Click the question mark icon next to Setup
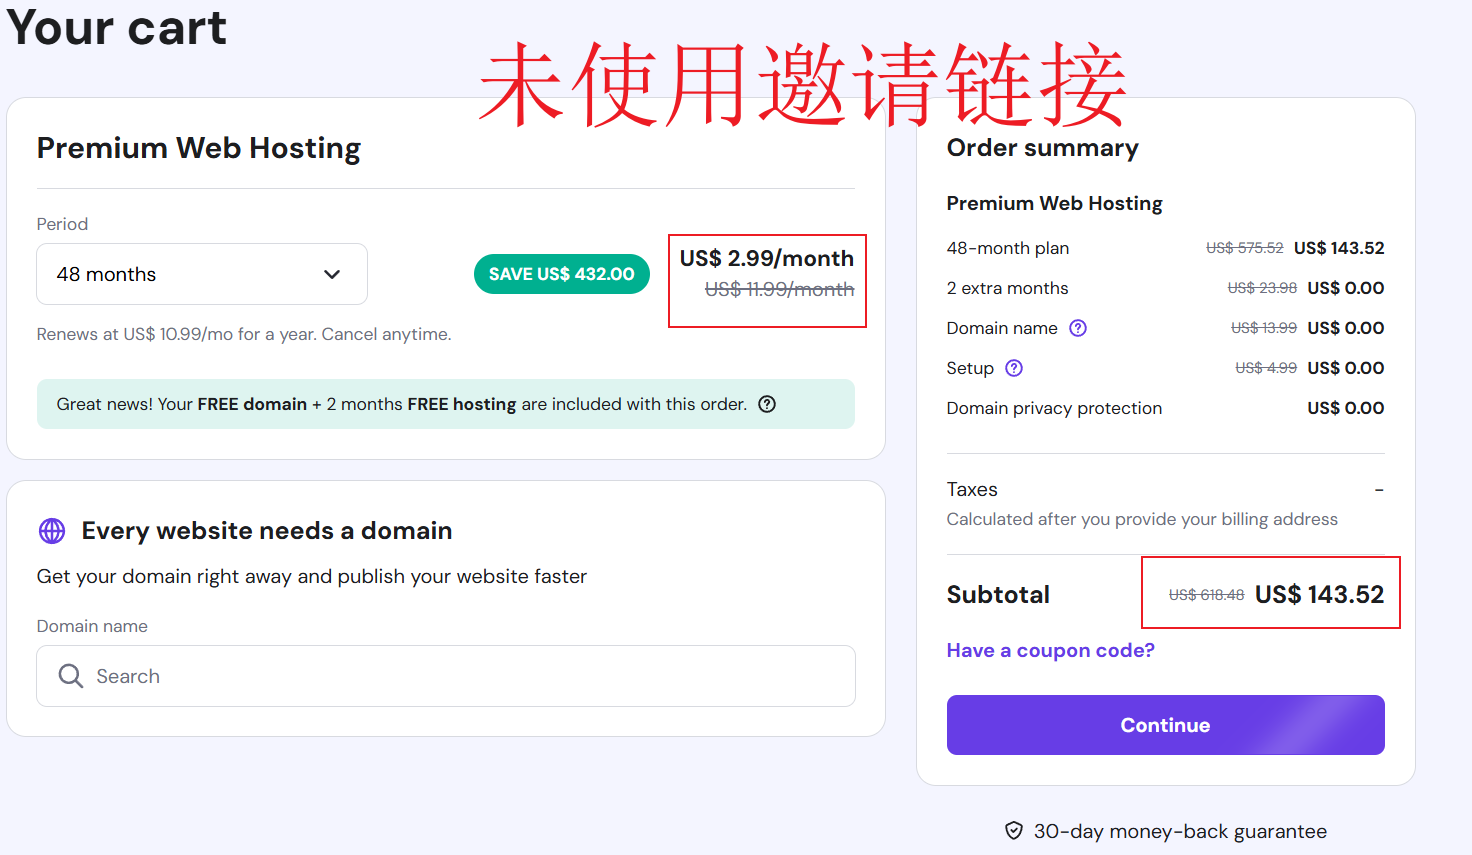Image resolution: width=1472 pixels, height=855 pixels. [x=1014, y=368]
